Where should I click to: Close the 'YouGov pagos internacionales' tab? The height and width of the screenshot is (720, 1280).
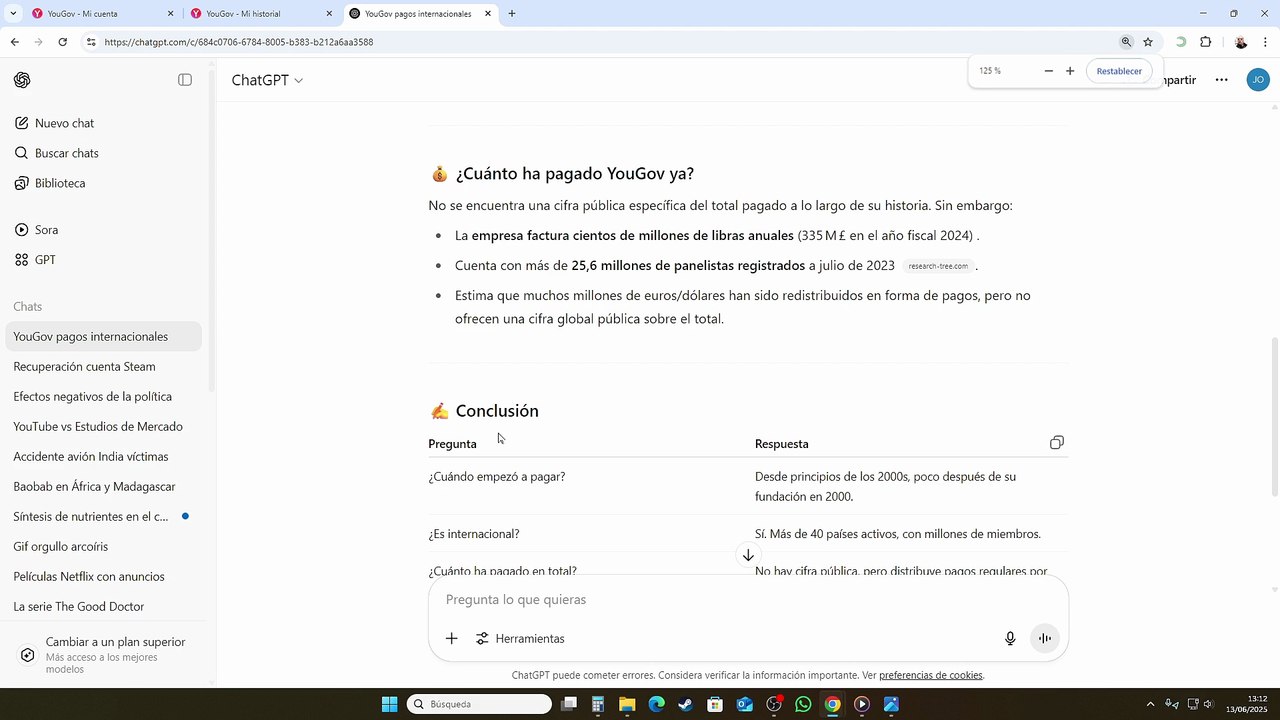(488, 14)
